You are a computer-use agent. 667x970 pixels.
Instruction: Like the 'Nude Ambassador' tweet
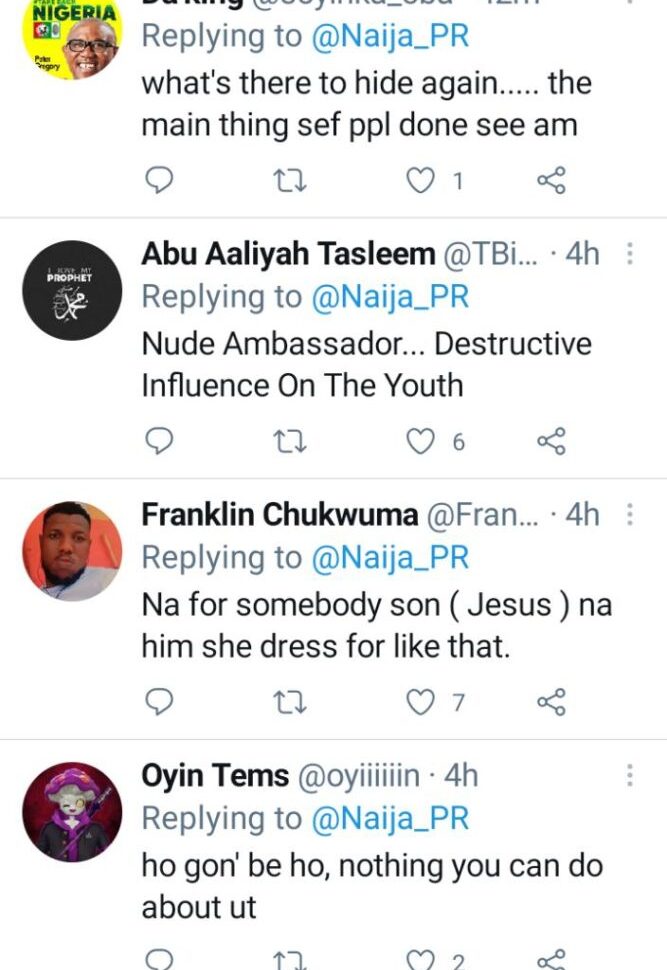coord(422,440)
